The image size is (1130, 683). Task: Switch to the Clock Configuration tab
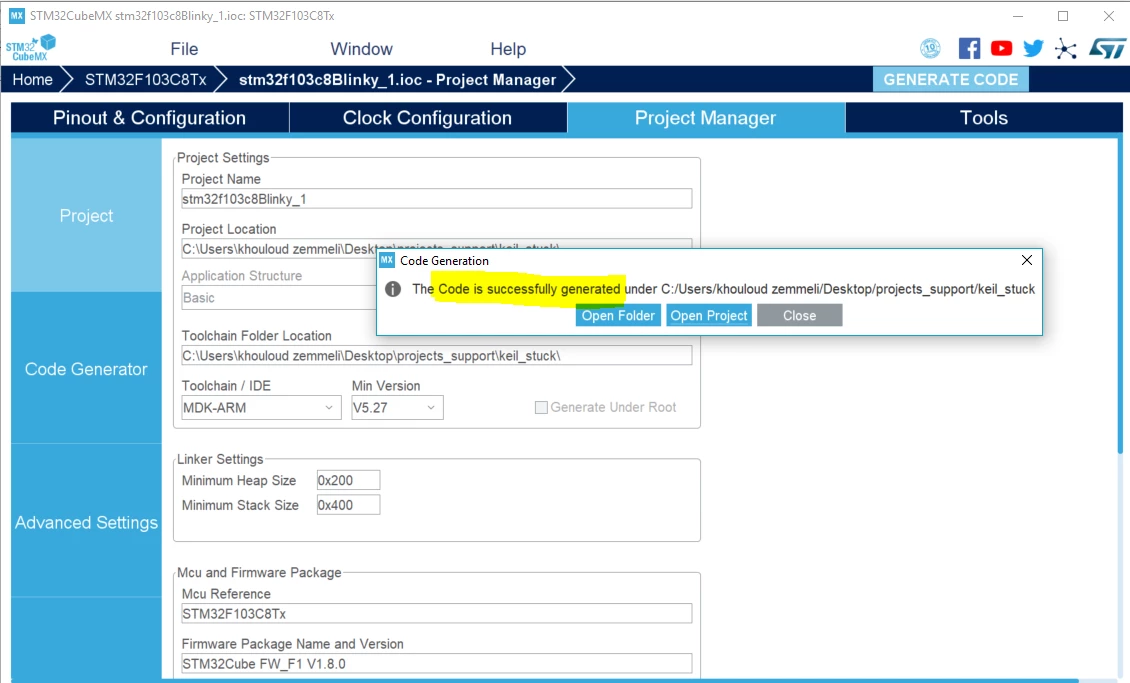[x=427, y=118]
